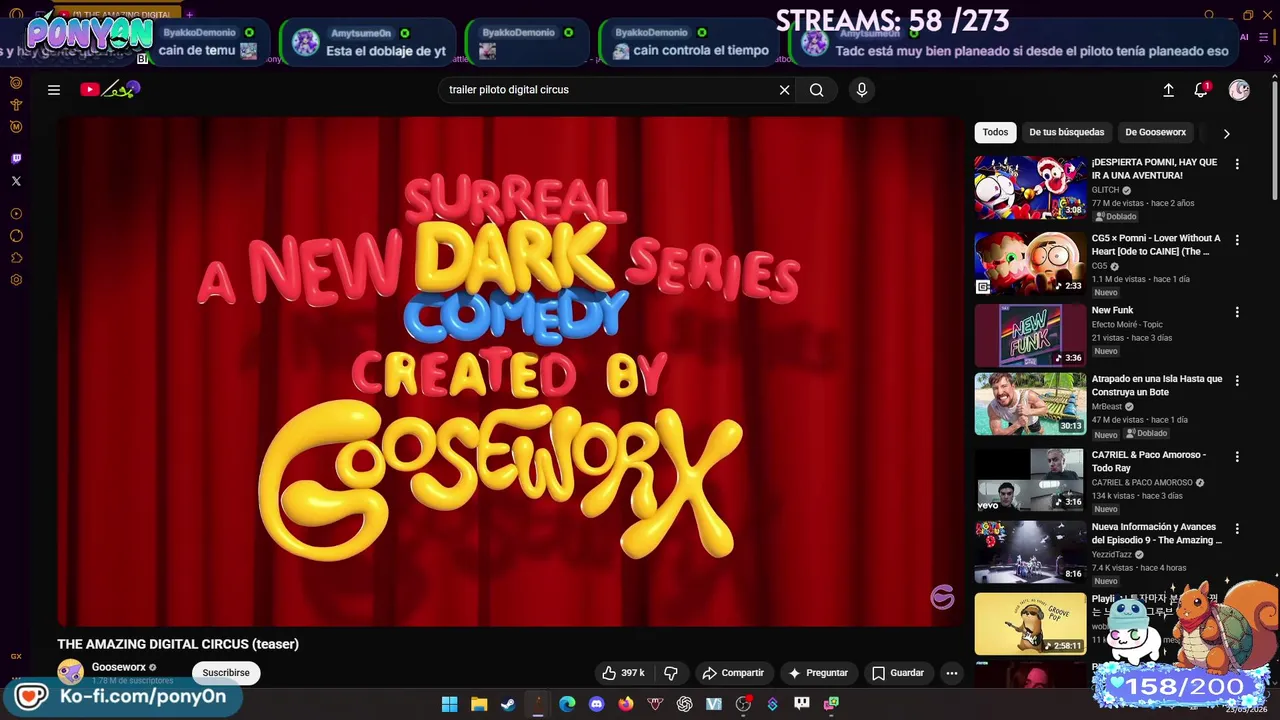Screen dimensions: 1280x720
Task: Open X (Twitter) in the browser sidebar
Action: [16, 181]
